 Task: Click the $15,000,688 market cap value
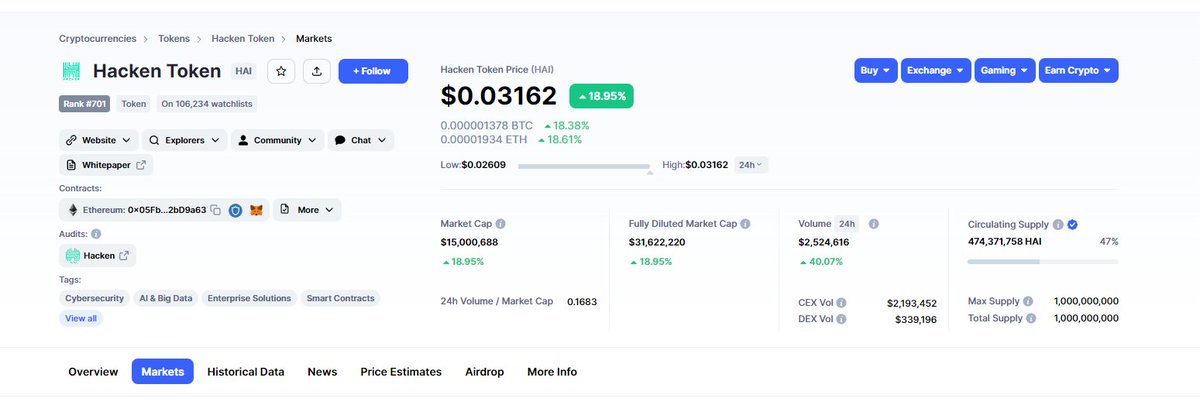point(469,242)
